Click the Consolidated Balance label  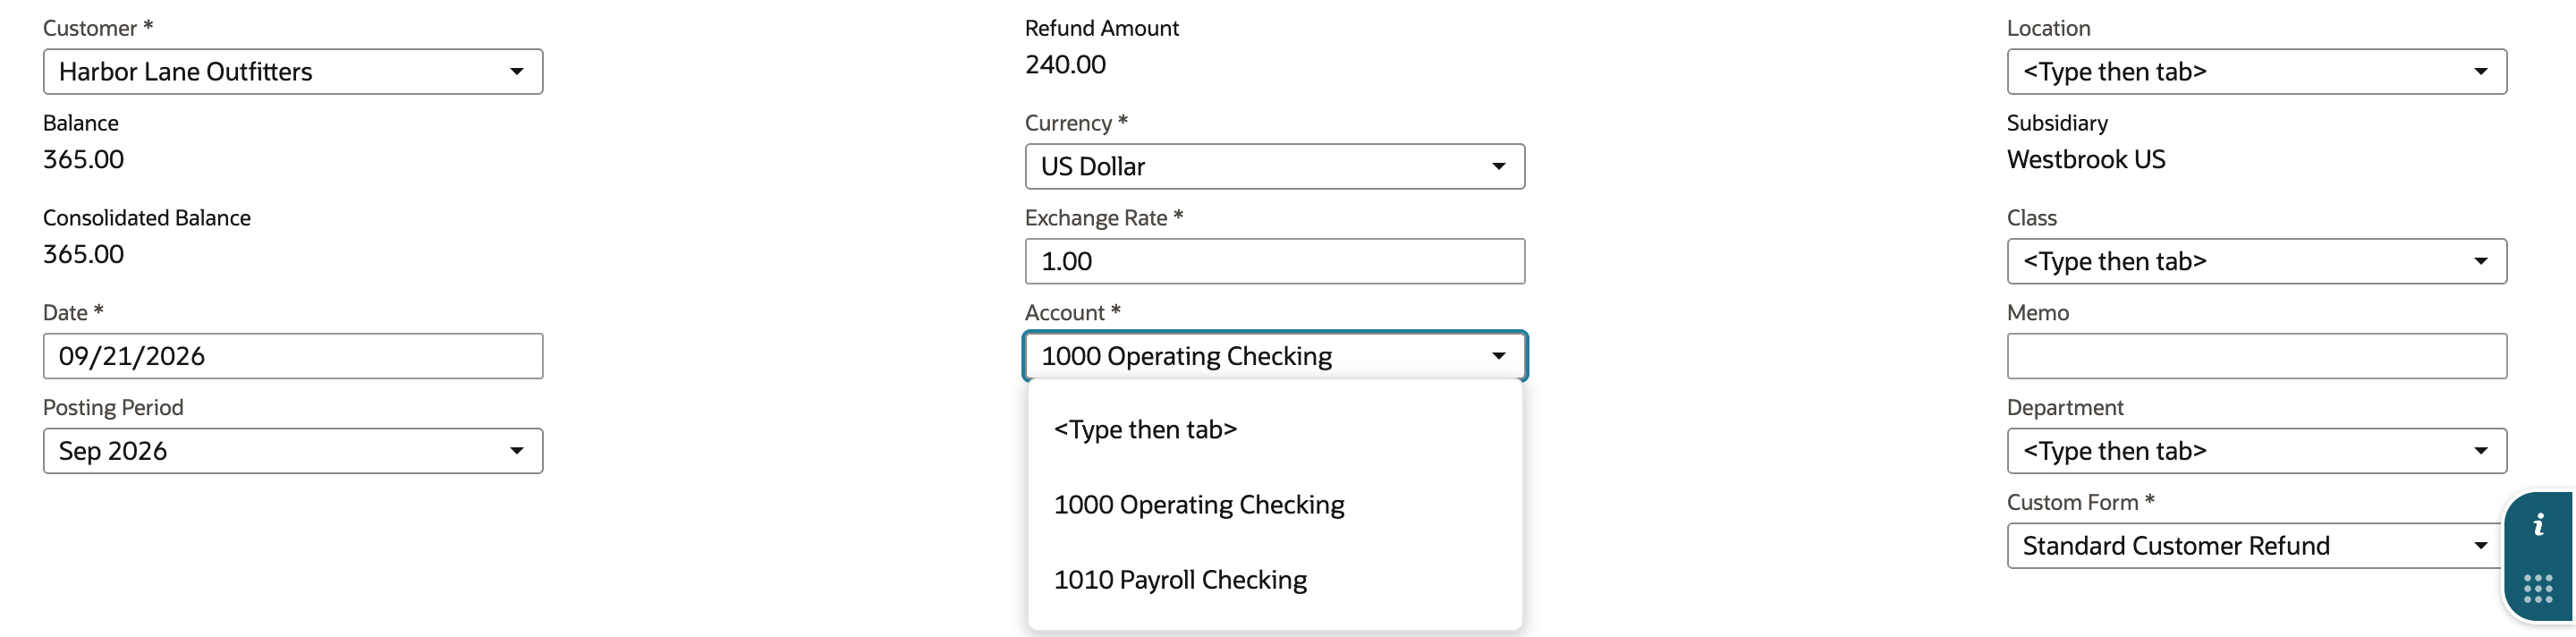(147, 218)
